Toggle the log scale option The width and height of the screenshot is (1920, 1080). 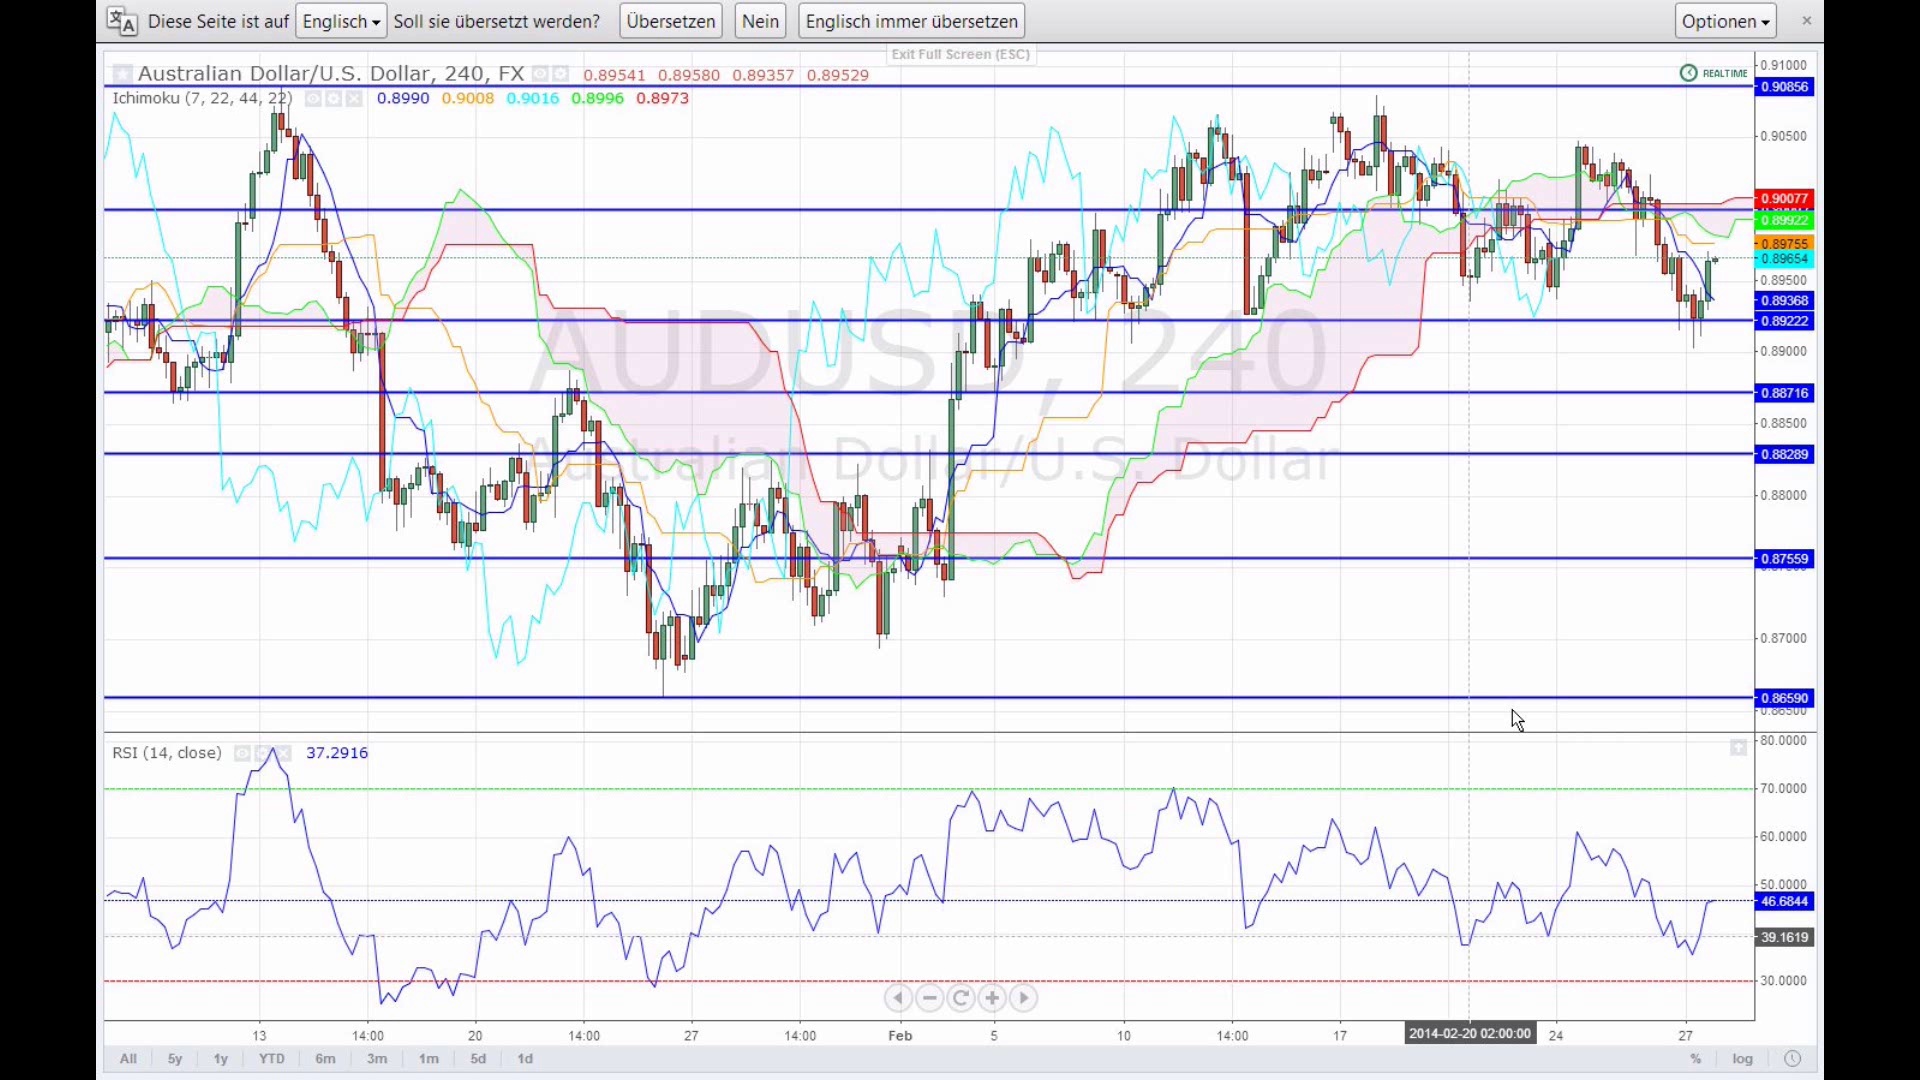(x=1743, y=1059)
